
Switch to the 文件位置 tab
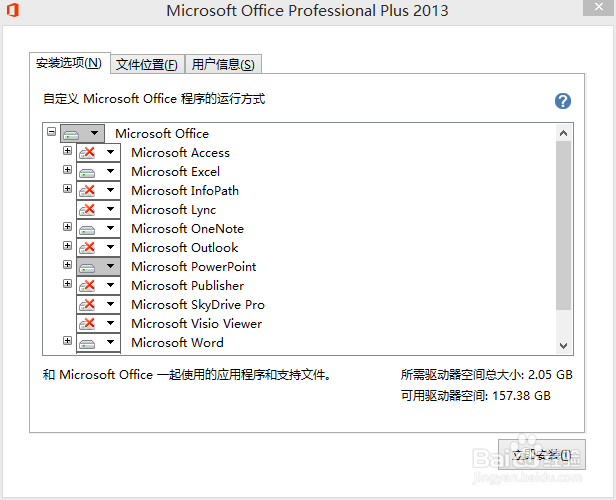(146, 65)
